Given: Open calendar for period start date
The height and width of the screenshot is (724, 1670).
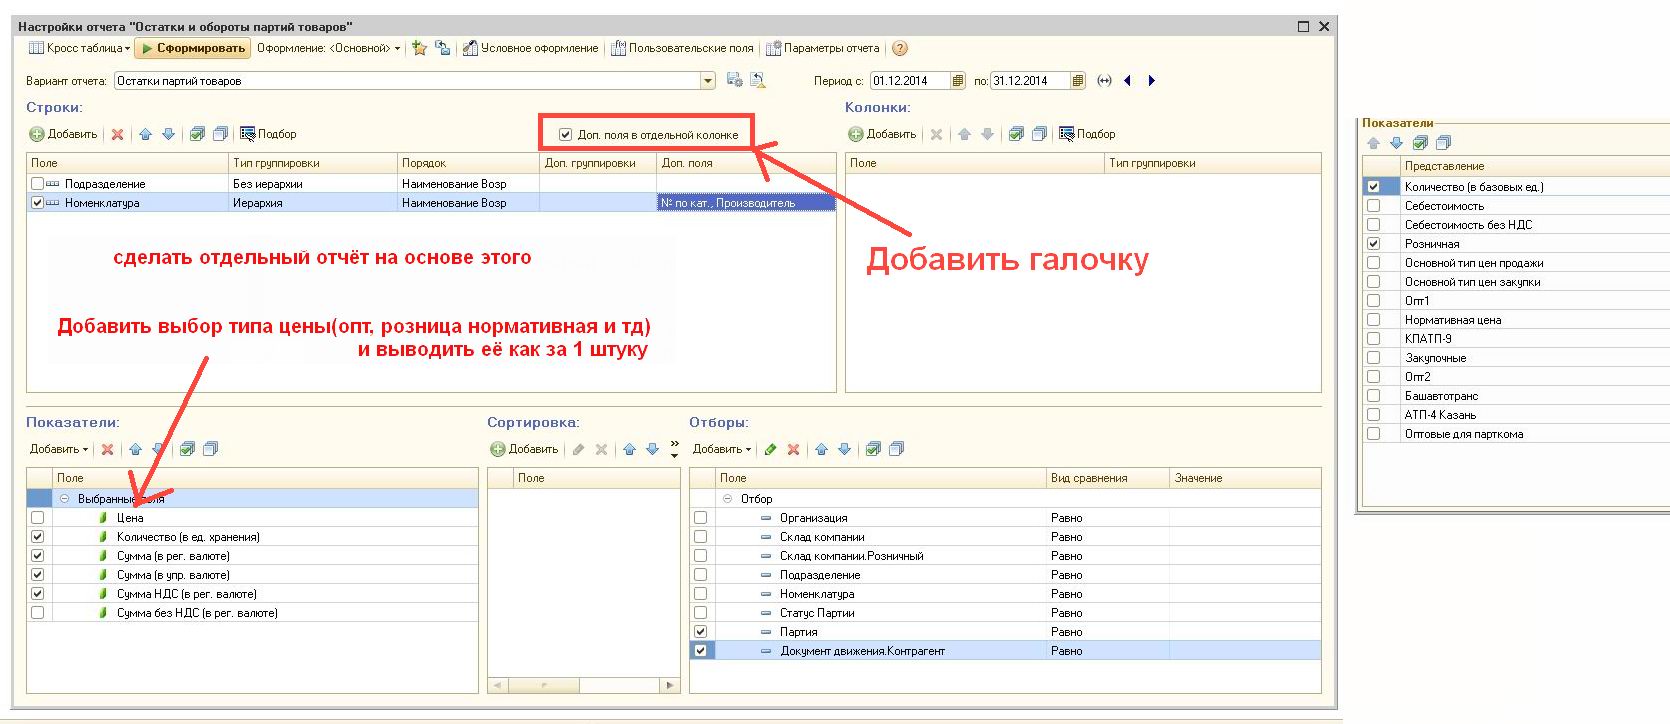Looking at the screenshot, I should tap(957, 81).
